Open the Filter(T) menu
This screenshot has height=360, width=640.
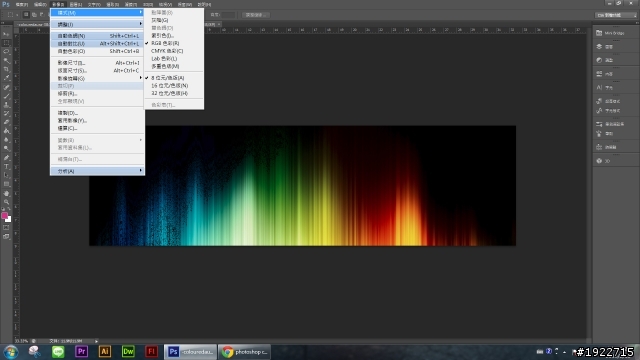pos(131,4)
